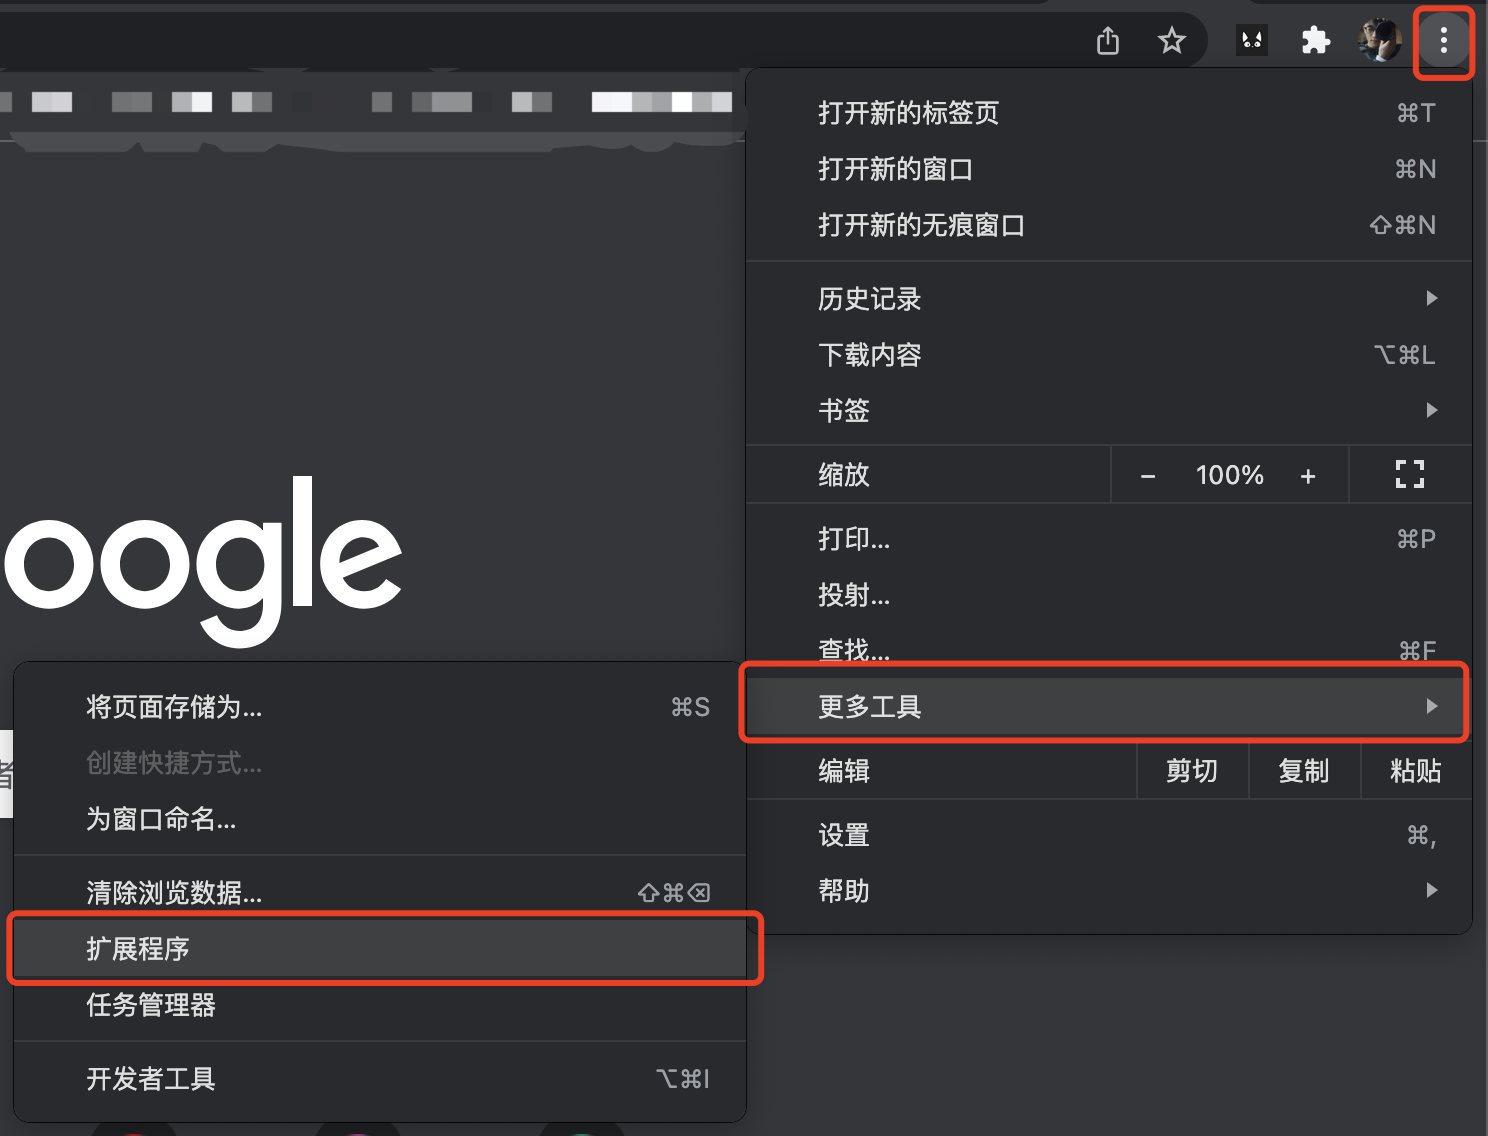Choose 查找... find option
1488x1136 pixels.
pos(1109,649)
